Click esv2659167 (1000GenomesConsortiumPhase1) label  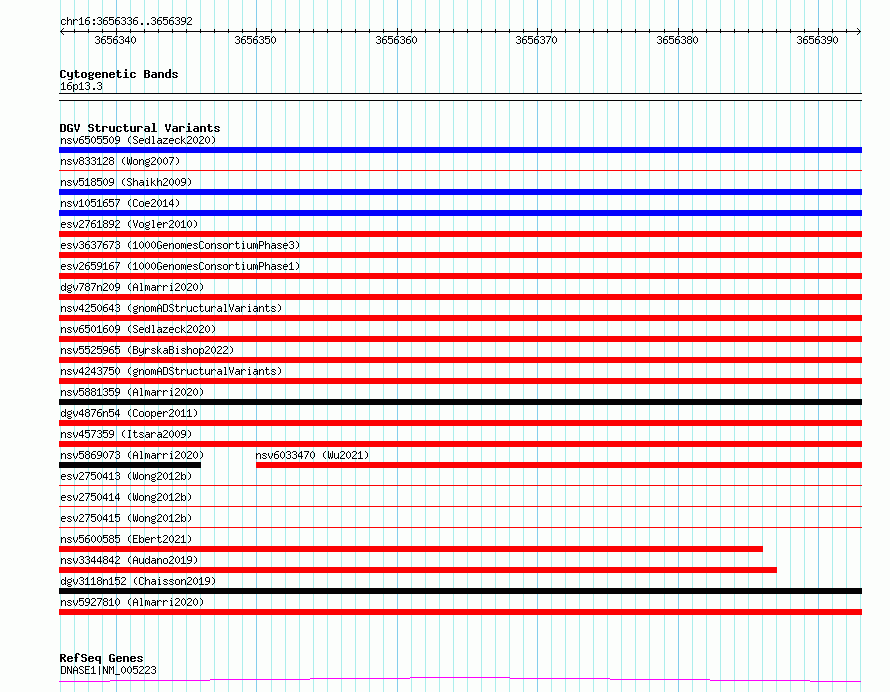(180, 266)
